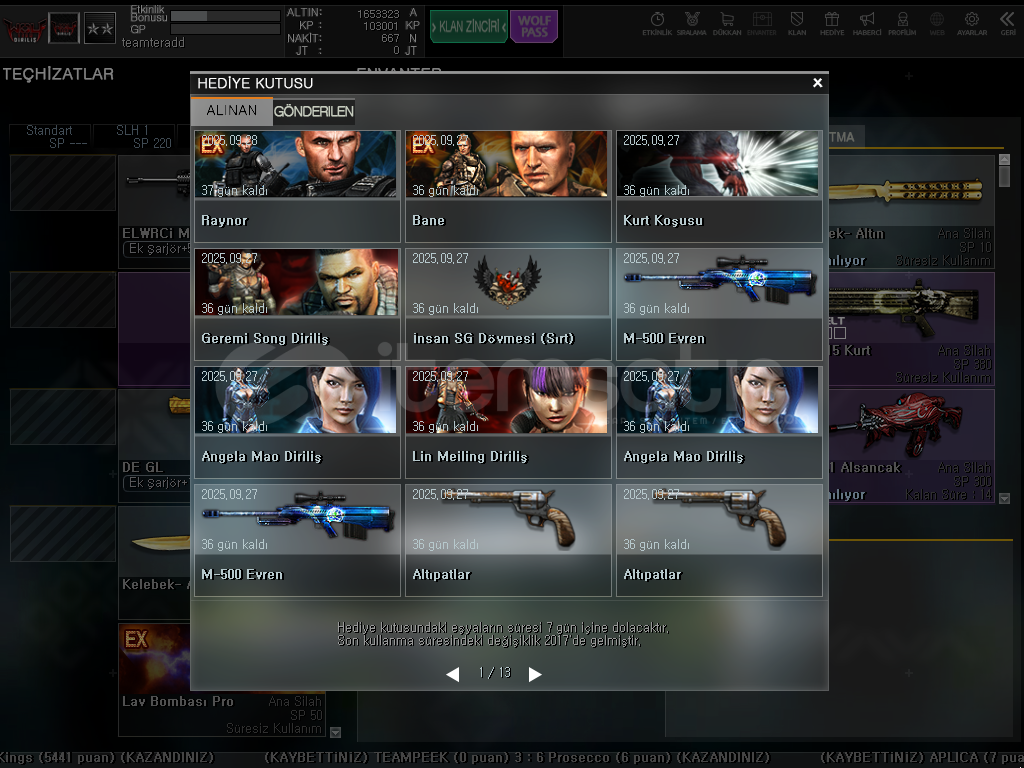1024x768 pixels.
Task: Click the KP value 103001
Action: pos(381,26)
